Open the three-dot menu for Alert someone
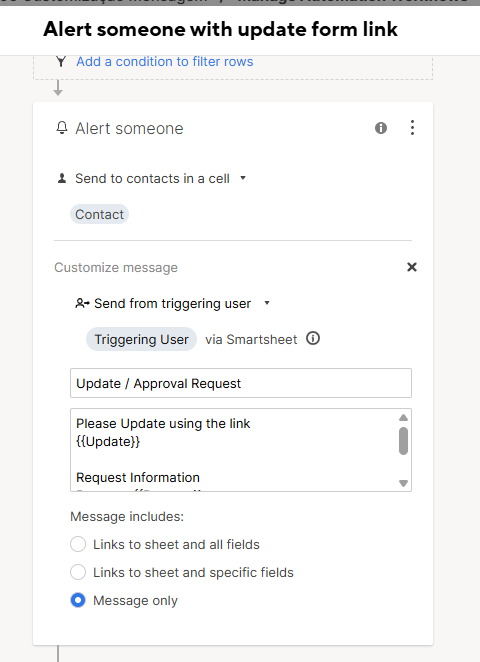480x662 pixels. [x=412, y=128]
